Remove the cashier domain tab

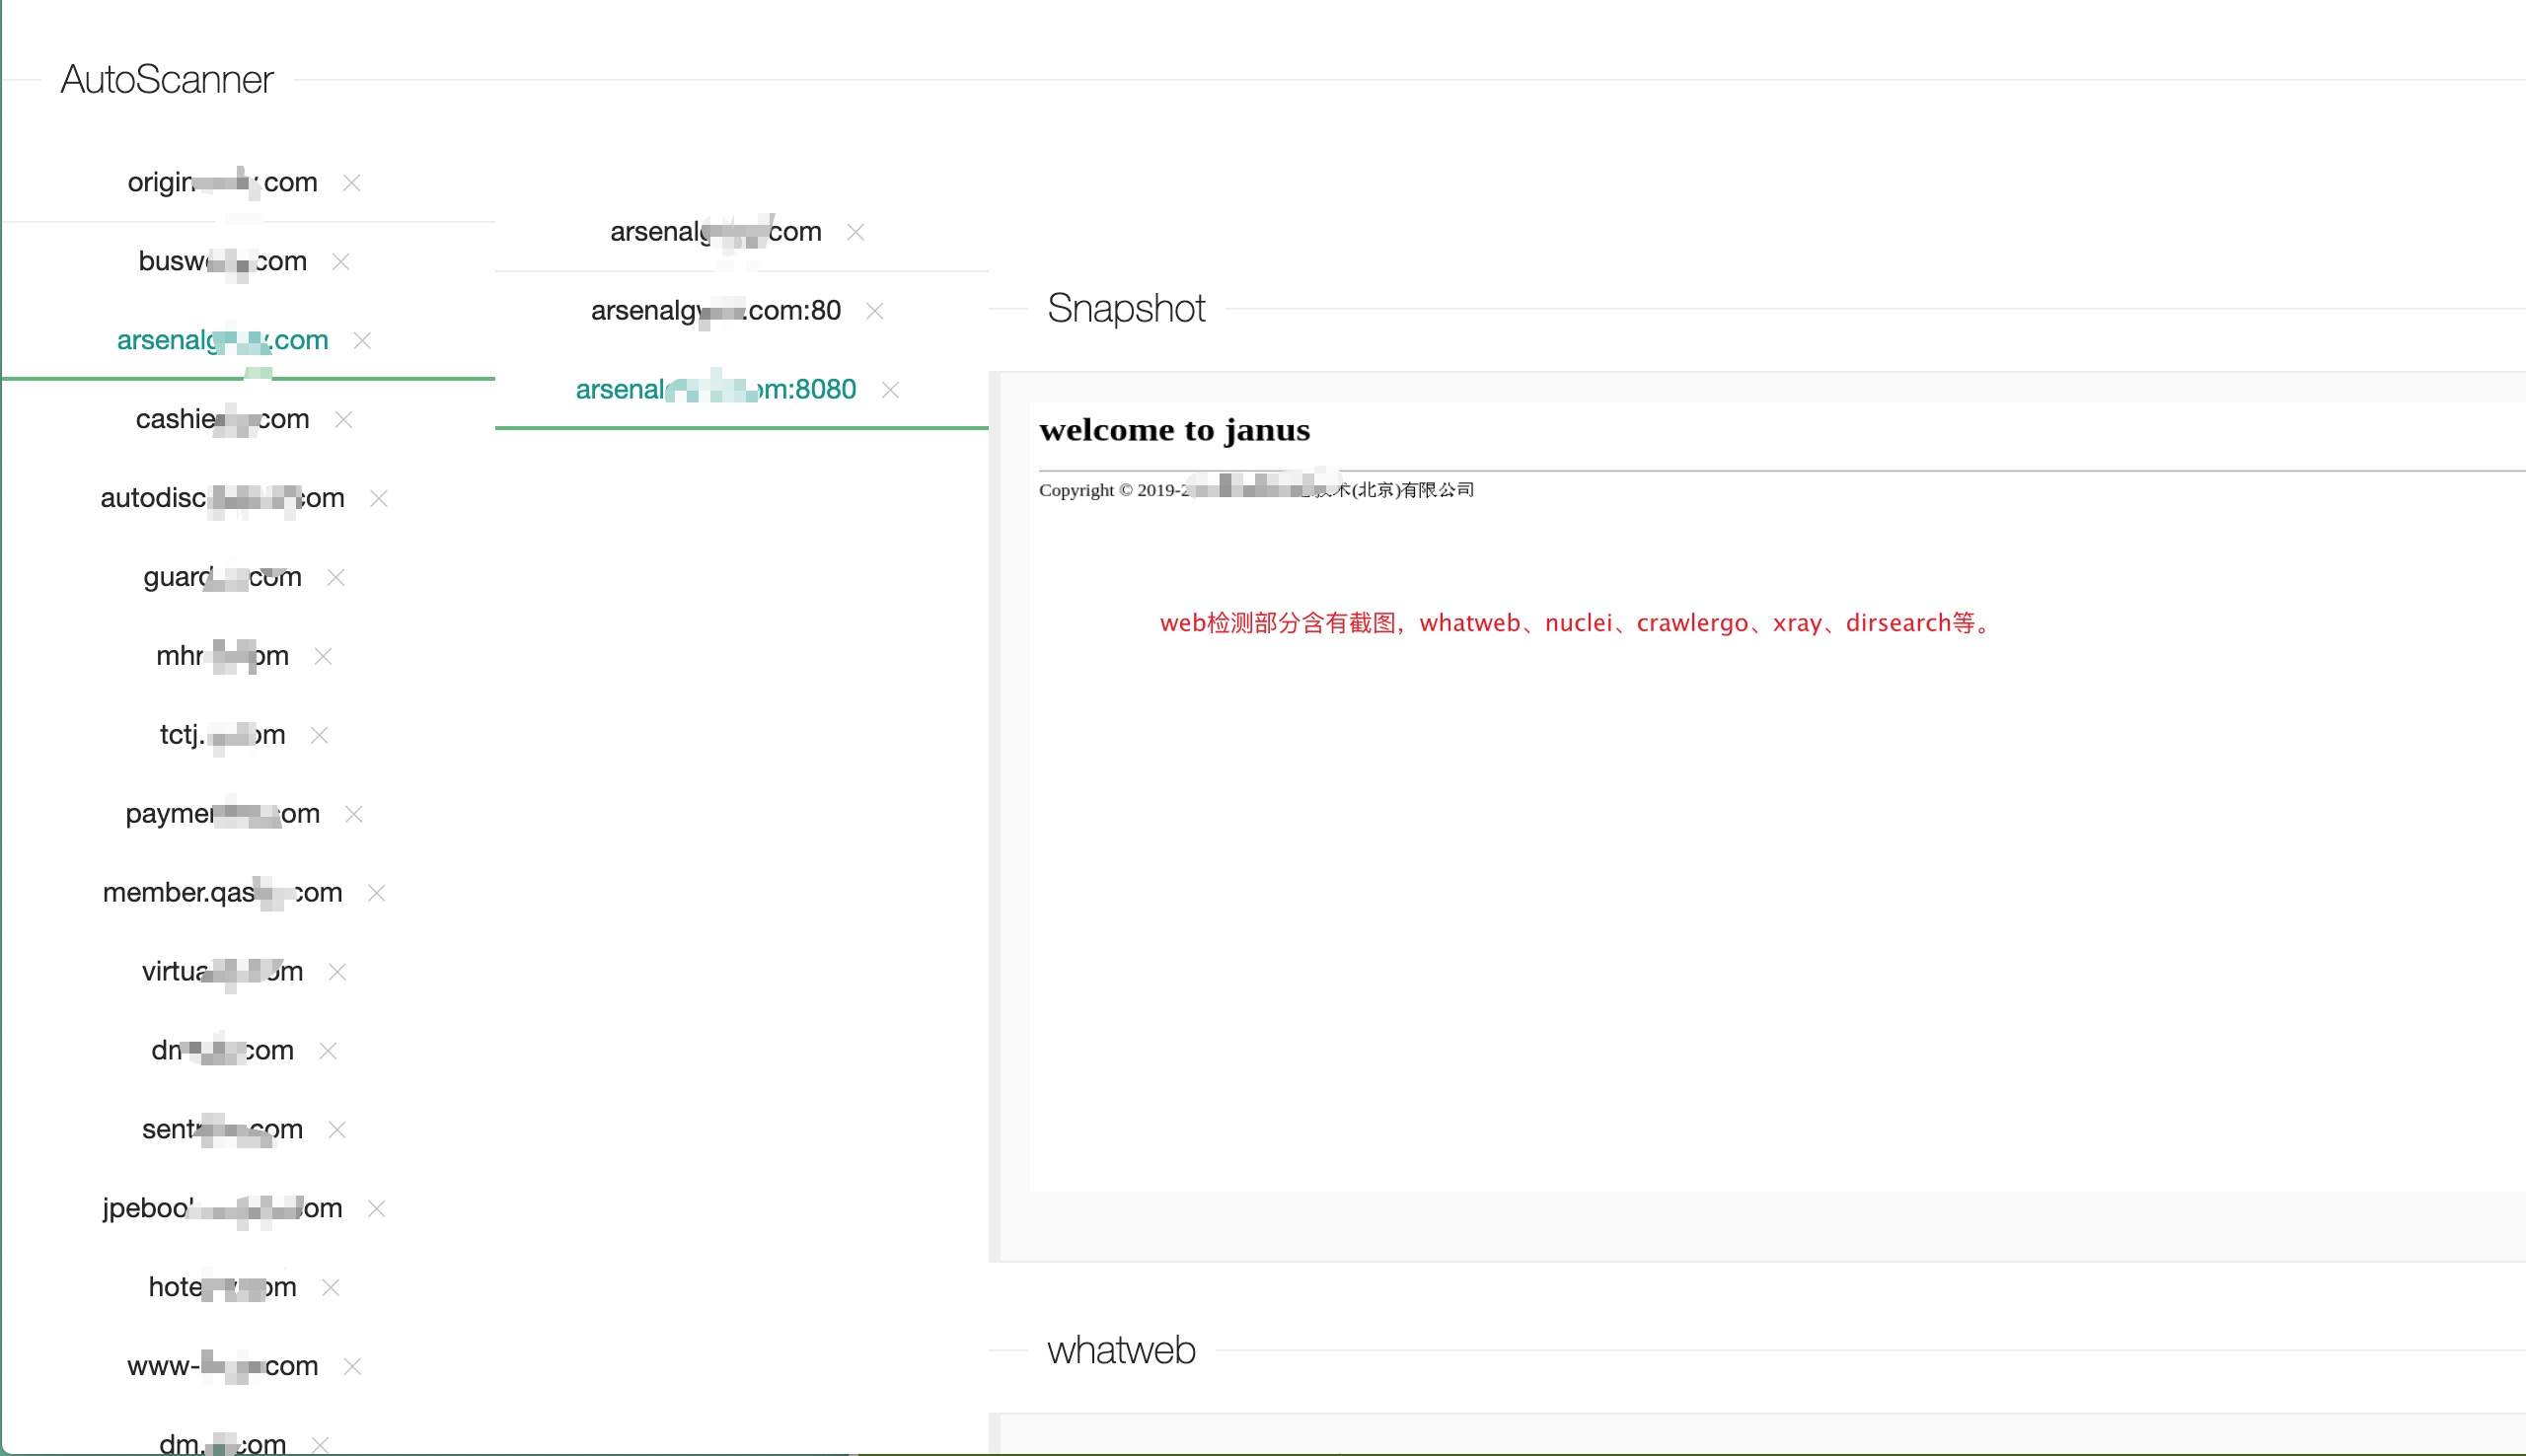[343, 420]
